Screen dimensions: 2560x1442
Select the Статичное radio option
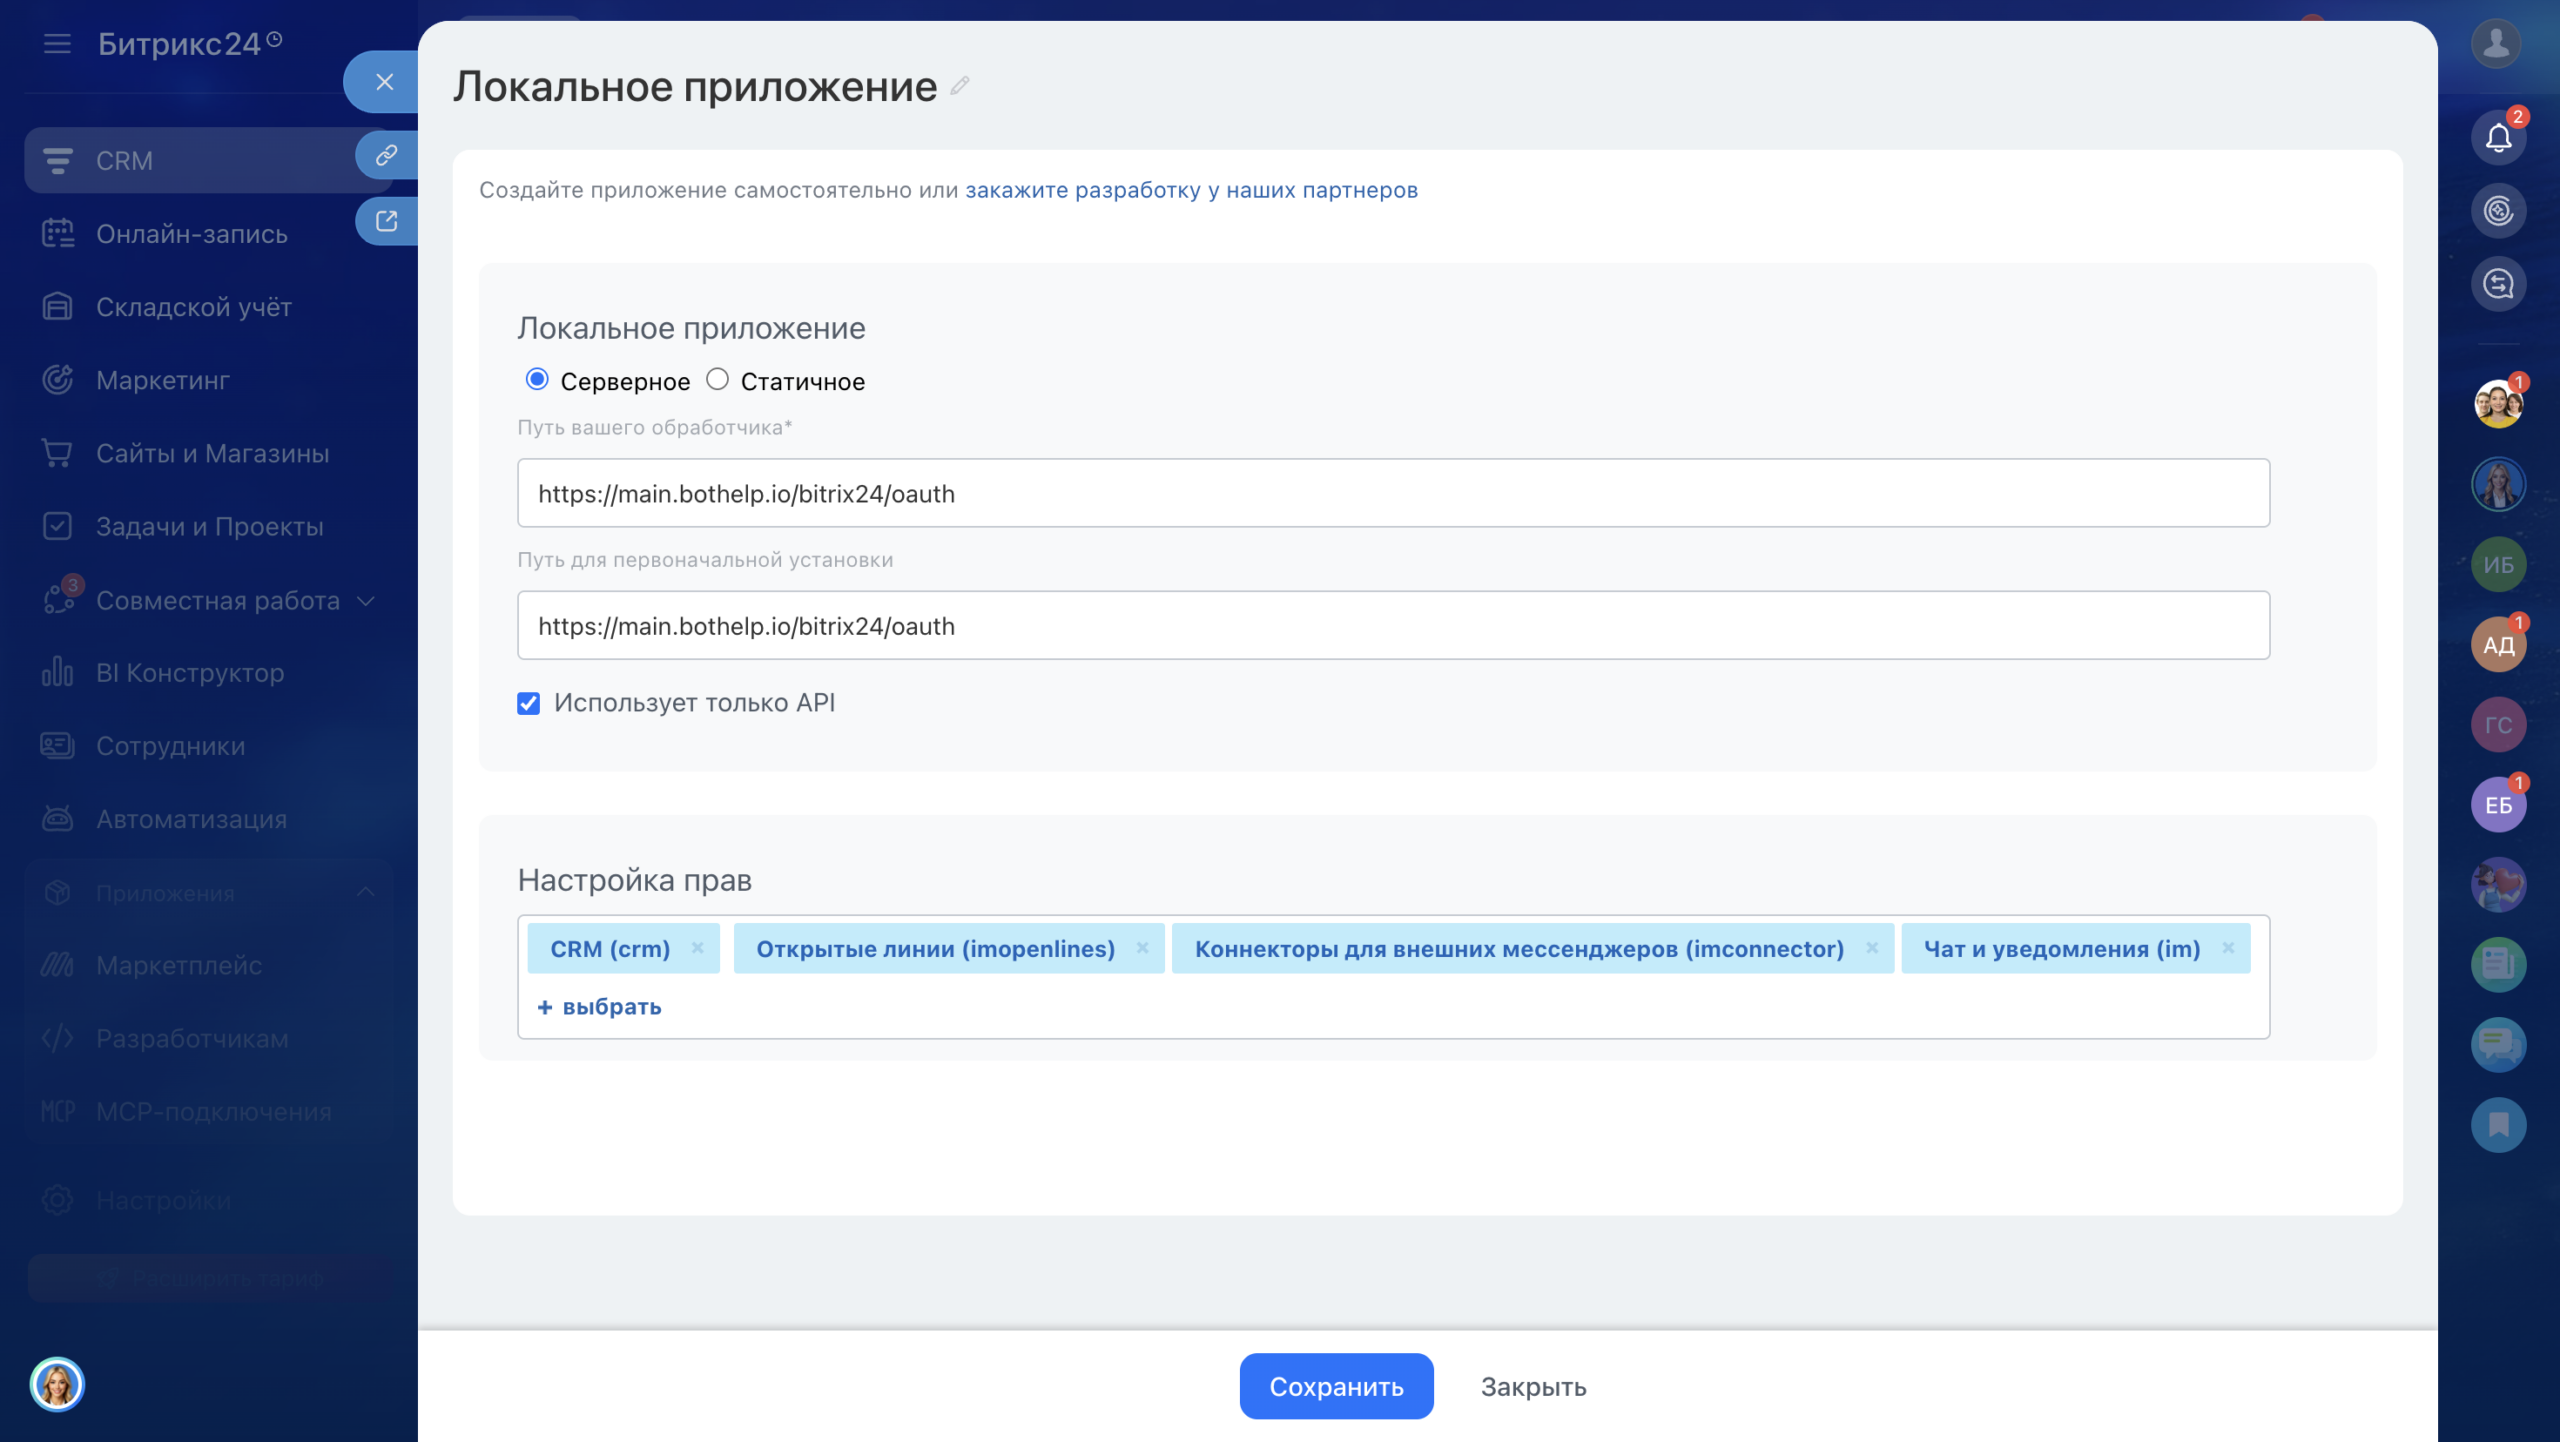717,380
